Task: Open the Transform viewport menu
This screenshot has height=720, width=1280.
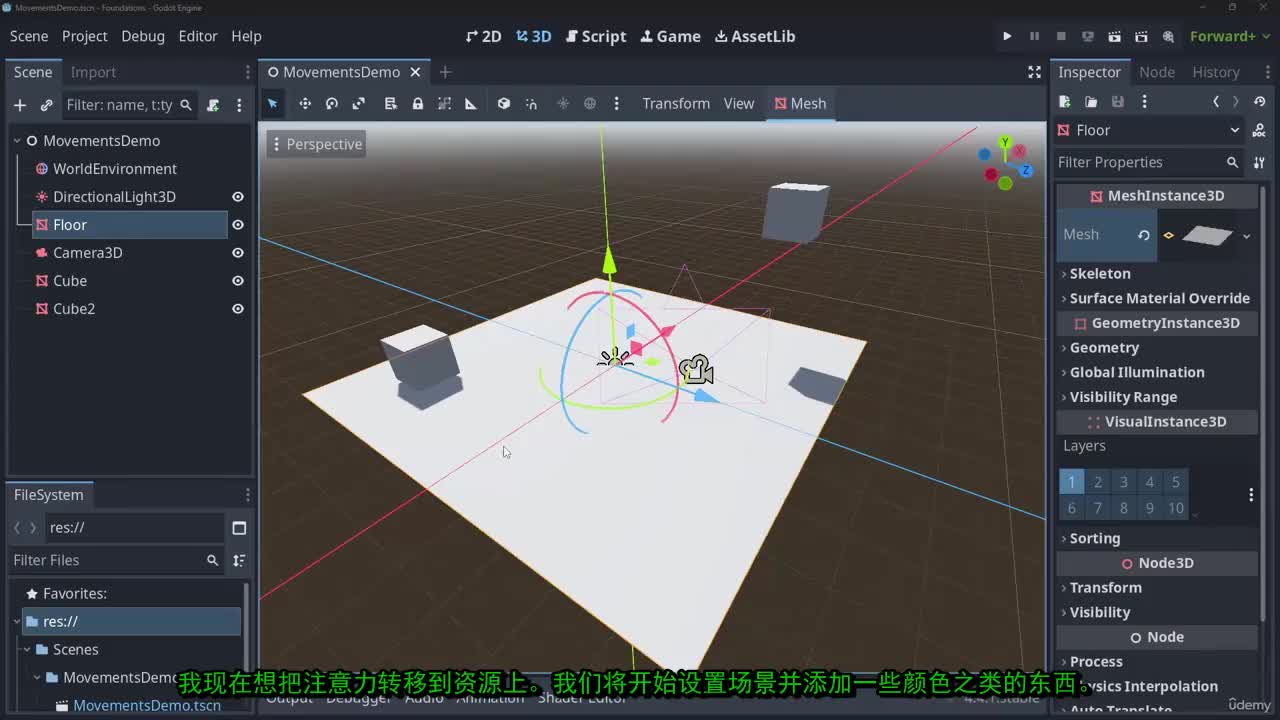Action: 676,104
